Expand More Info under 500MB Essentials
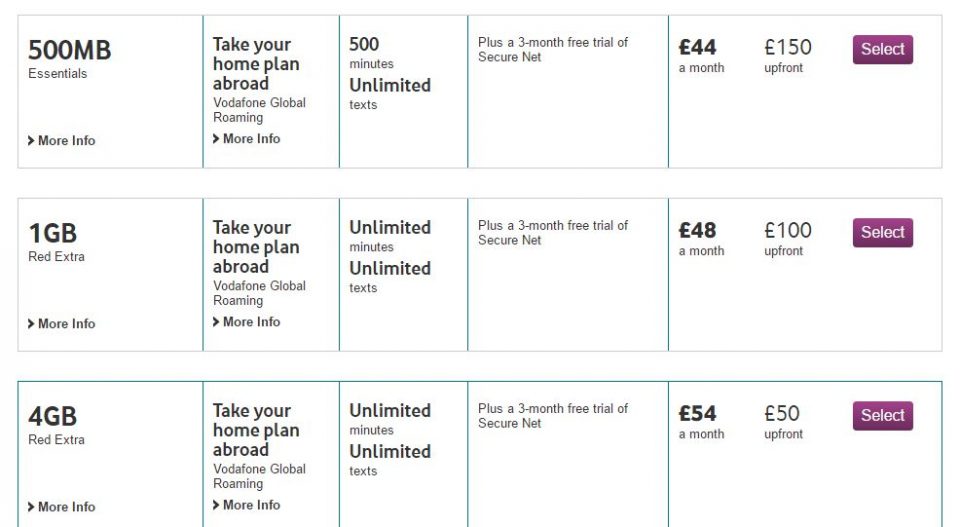This screenshot has width=960, height=527. click(x=62, y=141)
